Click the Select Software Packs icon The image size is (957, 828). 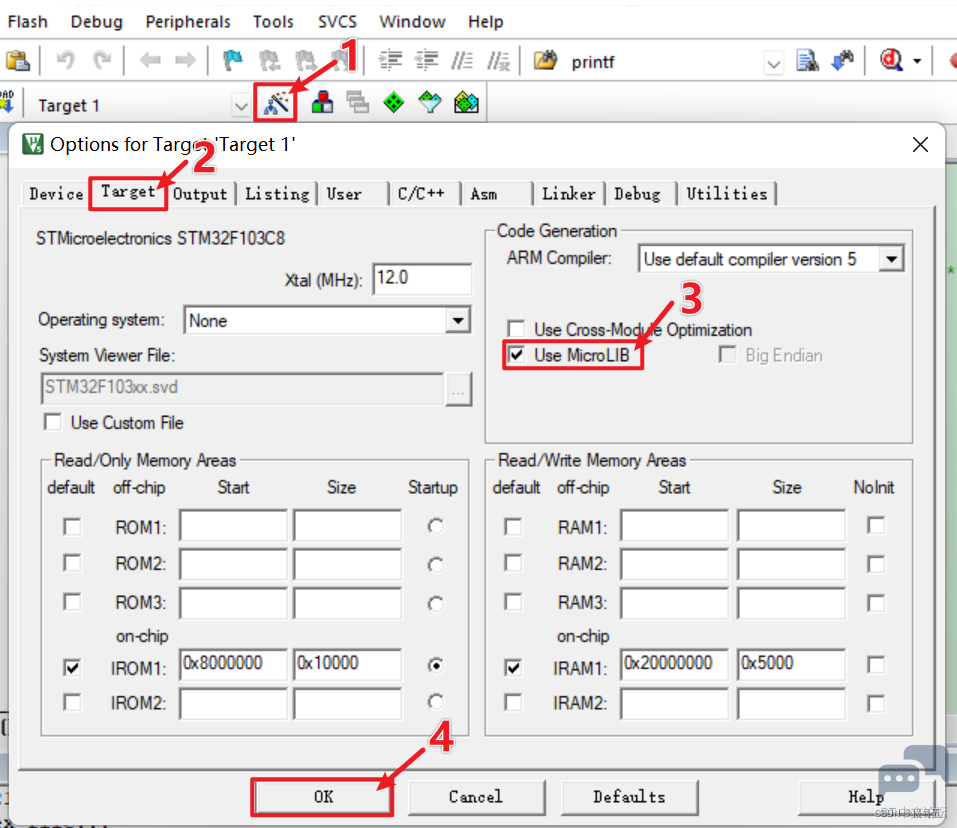(x=430, y=103)
